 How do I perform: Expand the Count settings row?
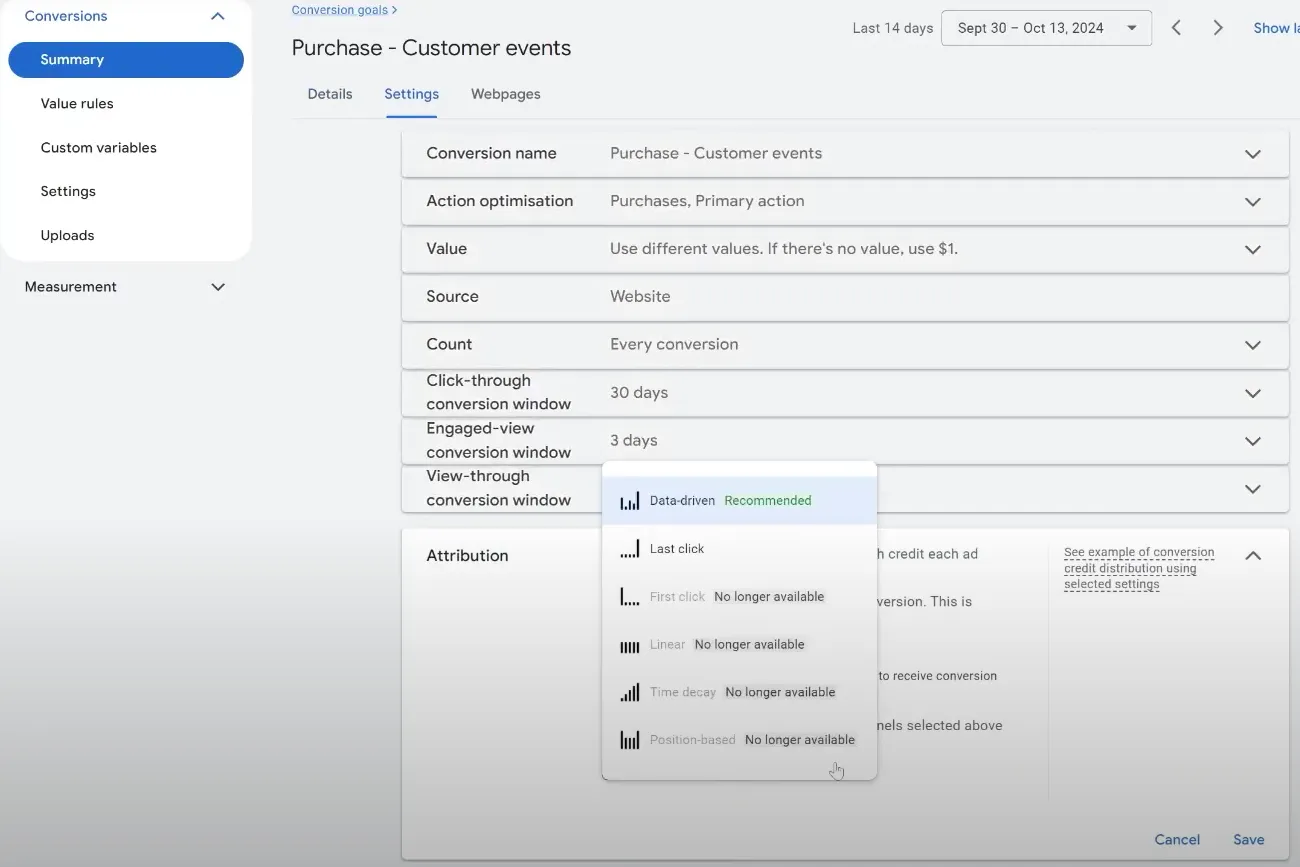tap(1253, 345)
